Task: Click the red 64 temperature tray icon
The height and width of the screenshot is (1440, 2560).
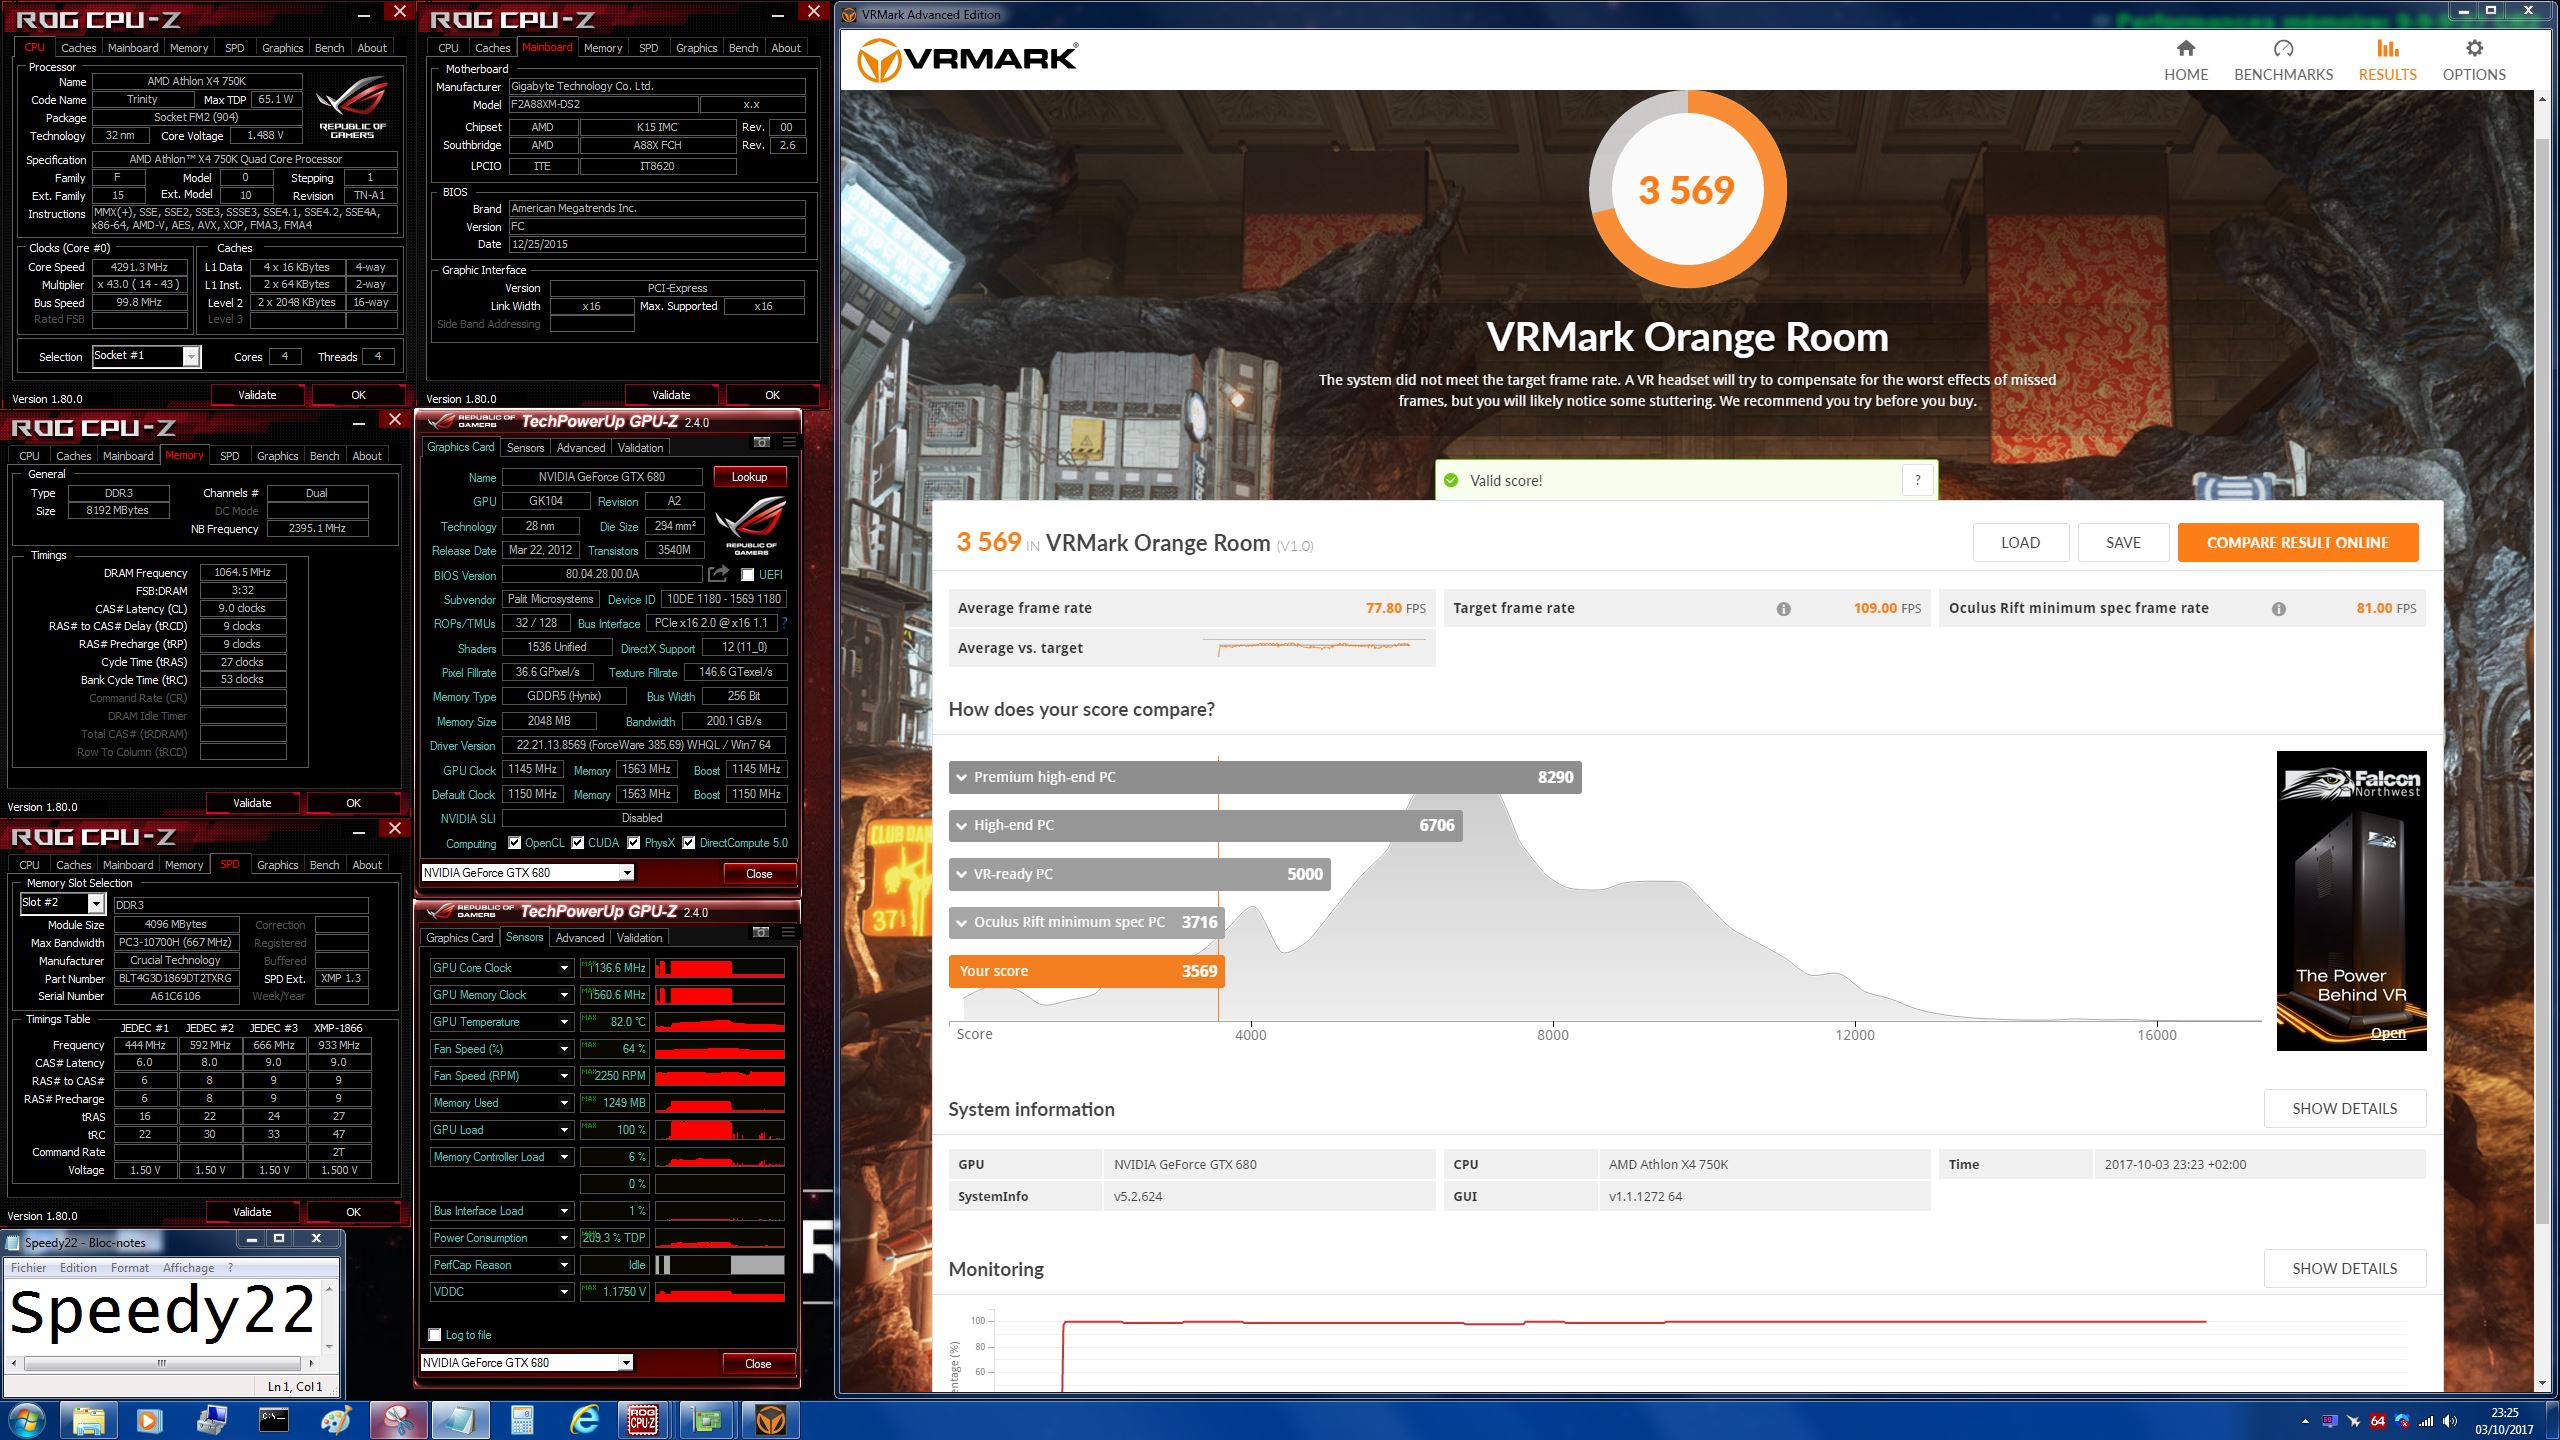Action: tap(2378, 1421)
